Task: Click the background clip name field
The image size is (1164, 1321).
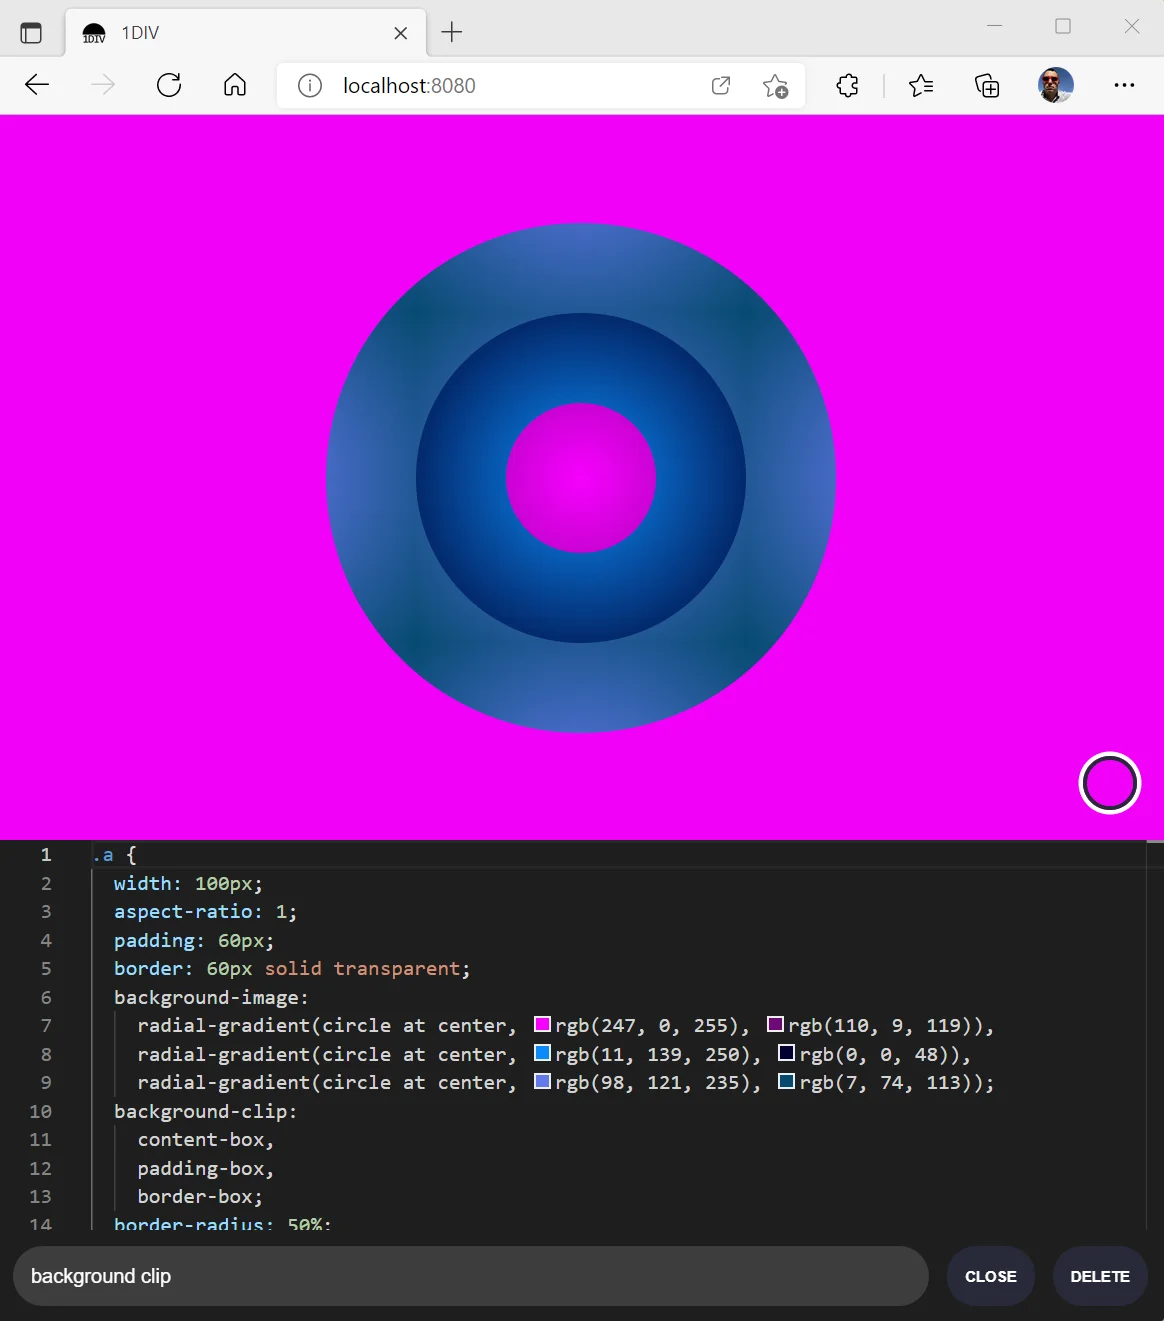Action: pos(470,1276)
